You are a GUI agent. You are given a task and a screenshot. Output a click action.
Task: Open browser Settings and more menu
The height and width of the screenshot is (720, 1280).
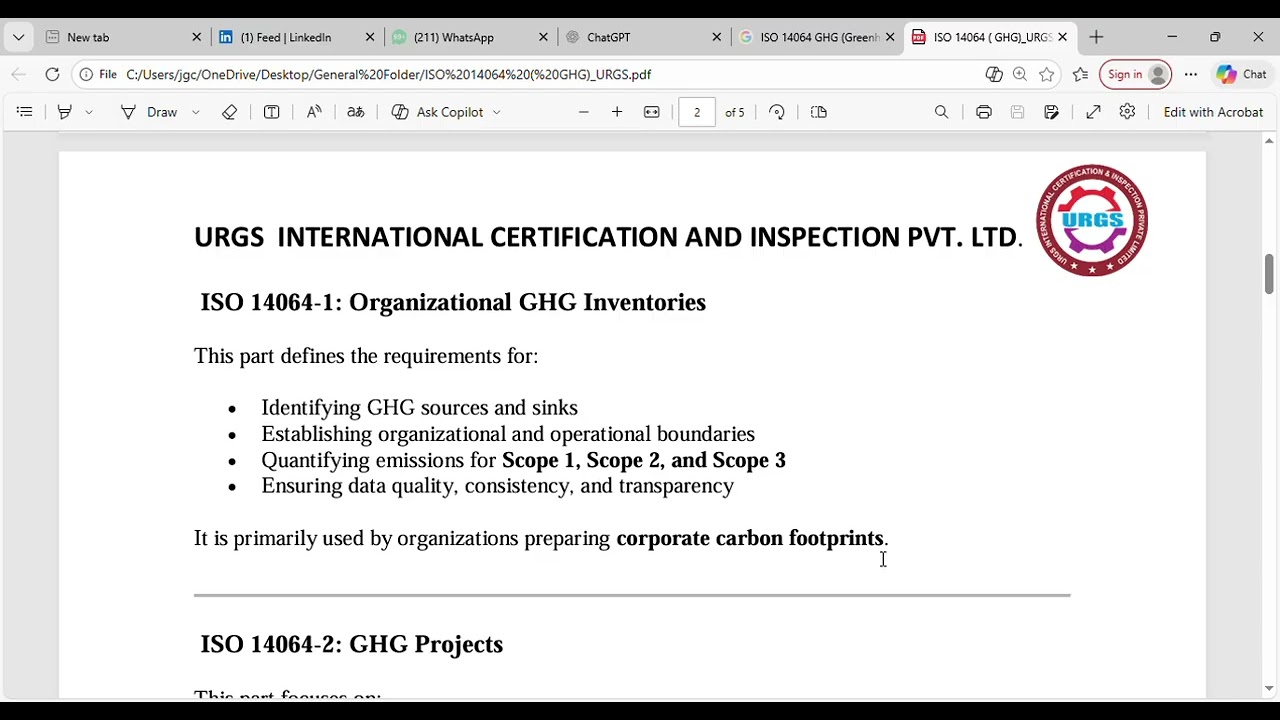click(1191, 74)
